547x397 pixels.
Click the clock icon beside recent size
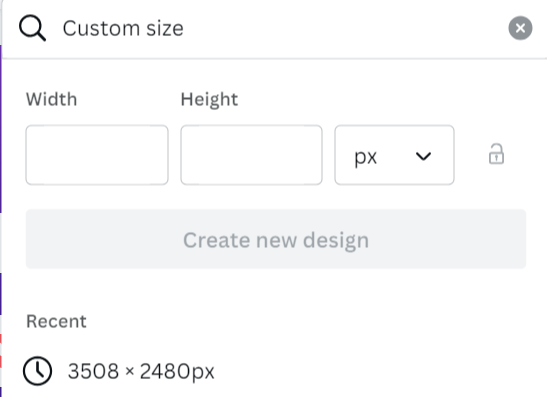pyautogui.click(x=38, y=371)
